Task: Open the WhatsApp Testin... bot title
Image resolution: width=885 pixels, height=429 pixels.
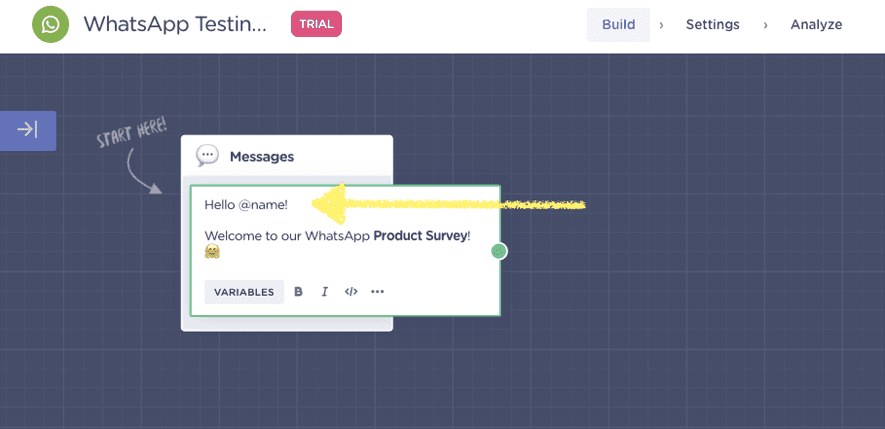Action: 175,24
